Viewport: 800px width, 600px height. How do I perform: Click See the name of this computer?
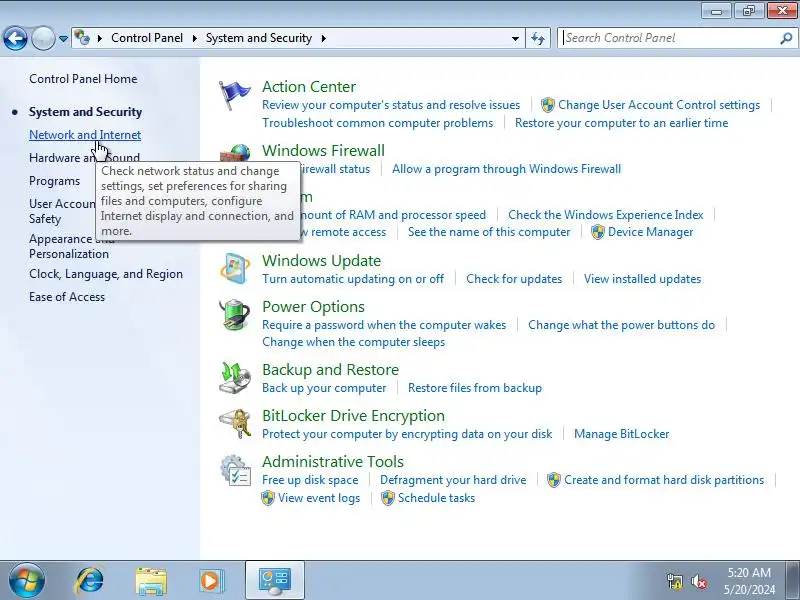coord(489,232)
